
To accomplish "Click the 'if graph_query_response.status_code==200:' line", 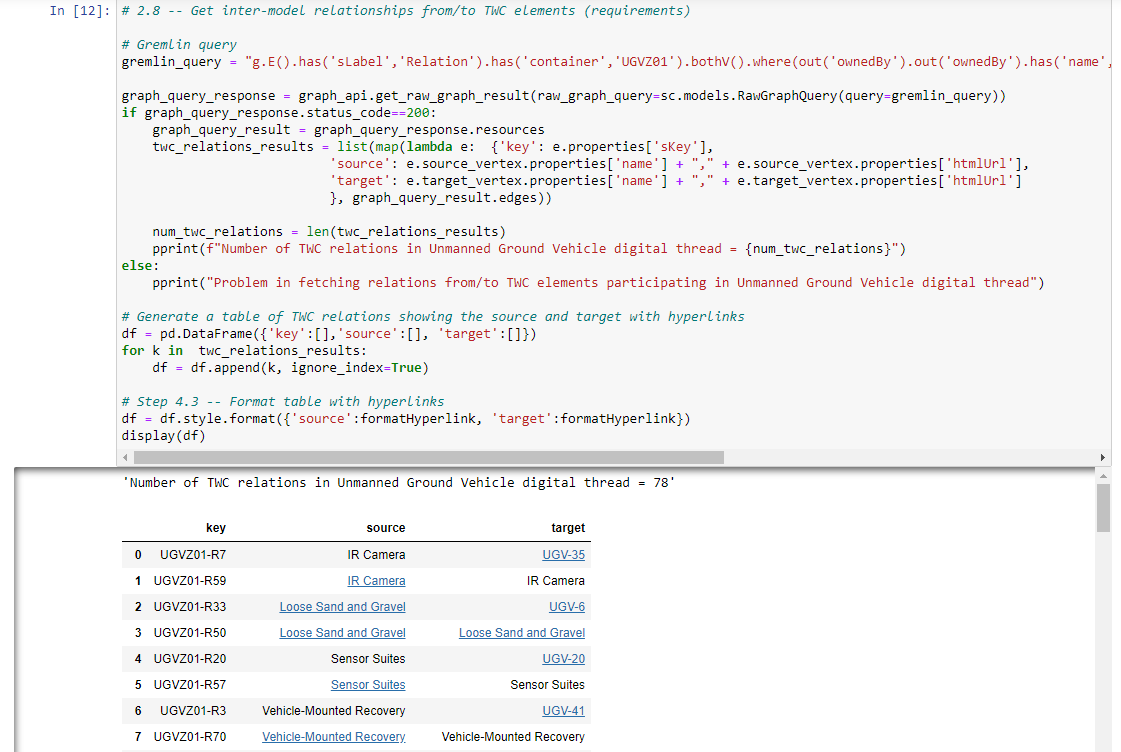I will tap(279, 112).
